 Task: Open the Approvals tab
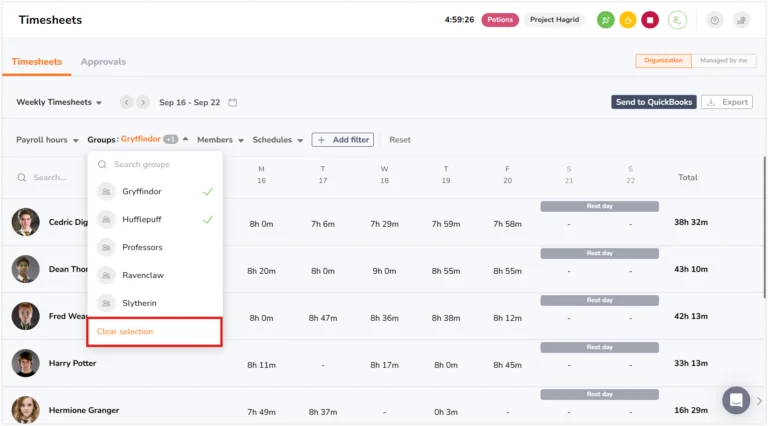(103, 62)
